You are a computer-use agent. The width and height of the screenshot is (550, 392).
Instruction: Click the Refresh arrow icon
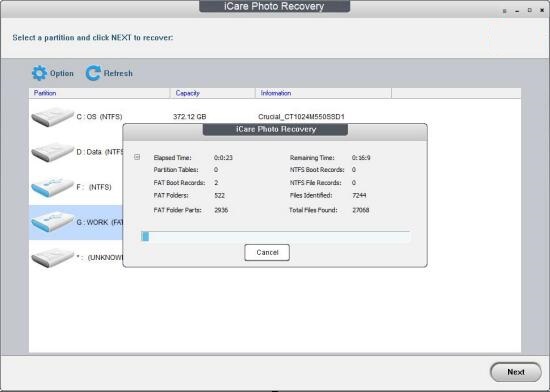click(93, 73)
